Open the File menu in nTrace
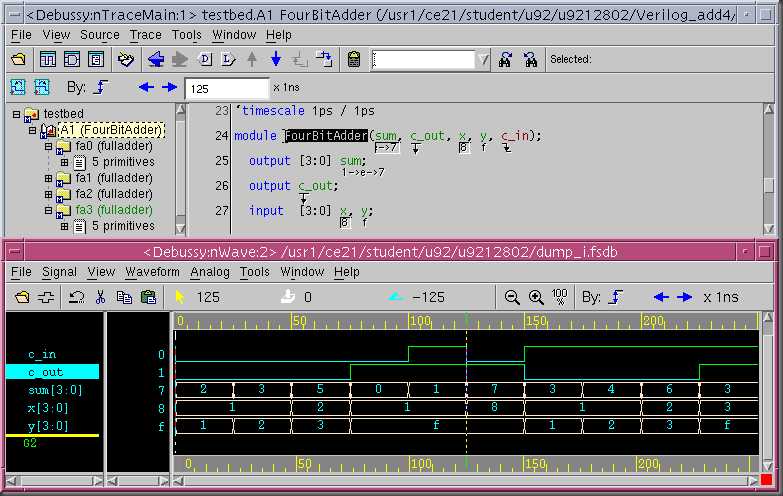 [21, 35]
